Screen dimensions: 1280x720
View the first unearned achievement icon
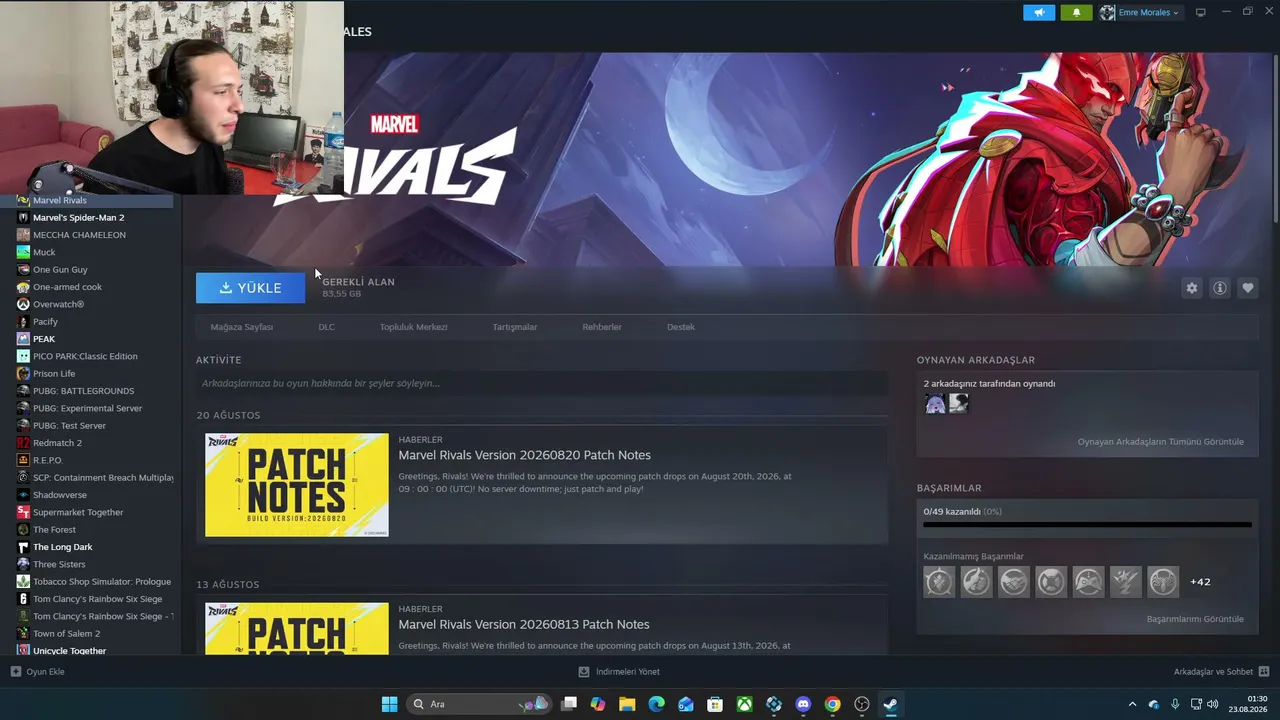939,581
